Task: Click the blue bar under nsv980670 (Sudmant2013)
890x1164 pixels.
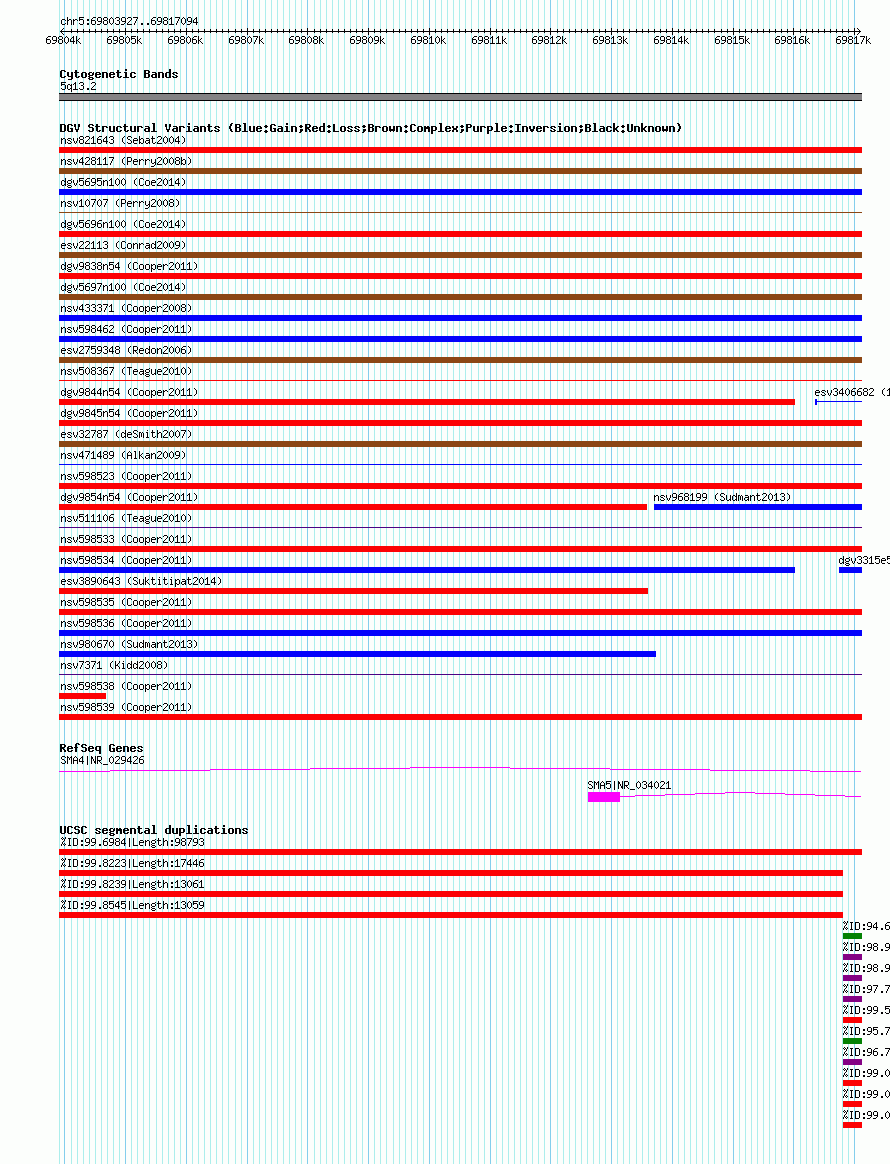Action: (x=358, y=654)
